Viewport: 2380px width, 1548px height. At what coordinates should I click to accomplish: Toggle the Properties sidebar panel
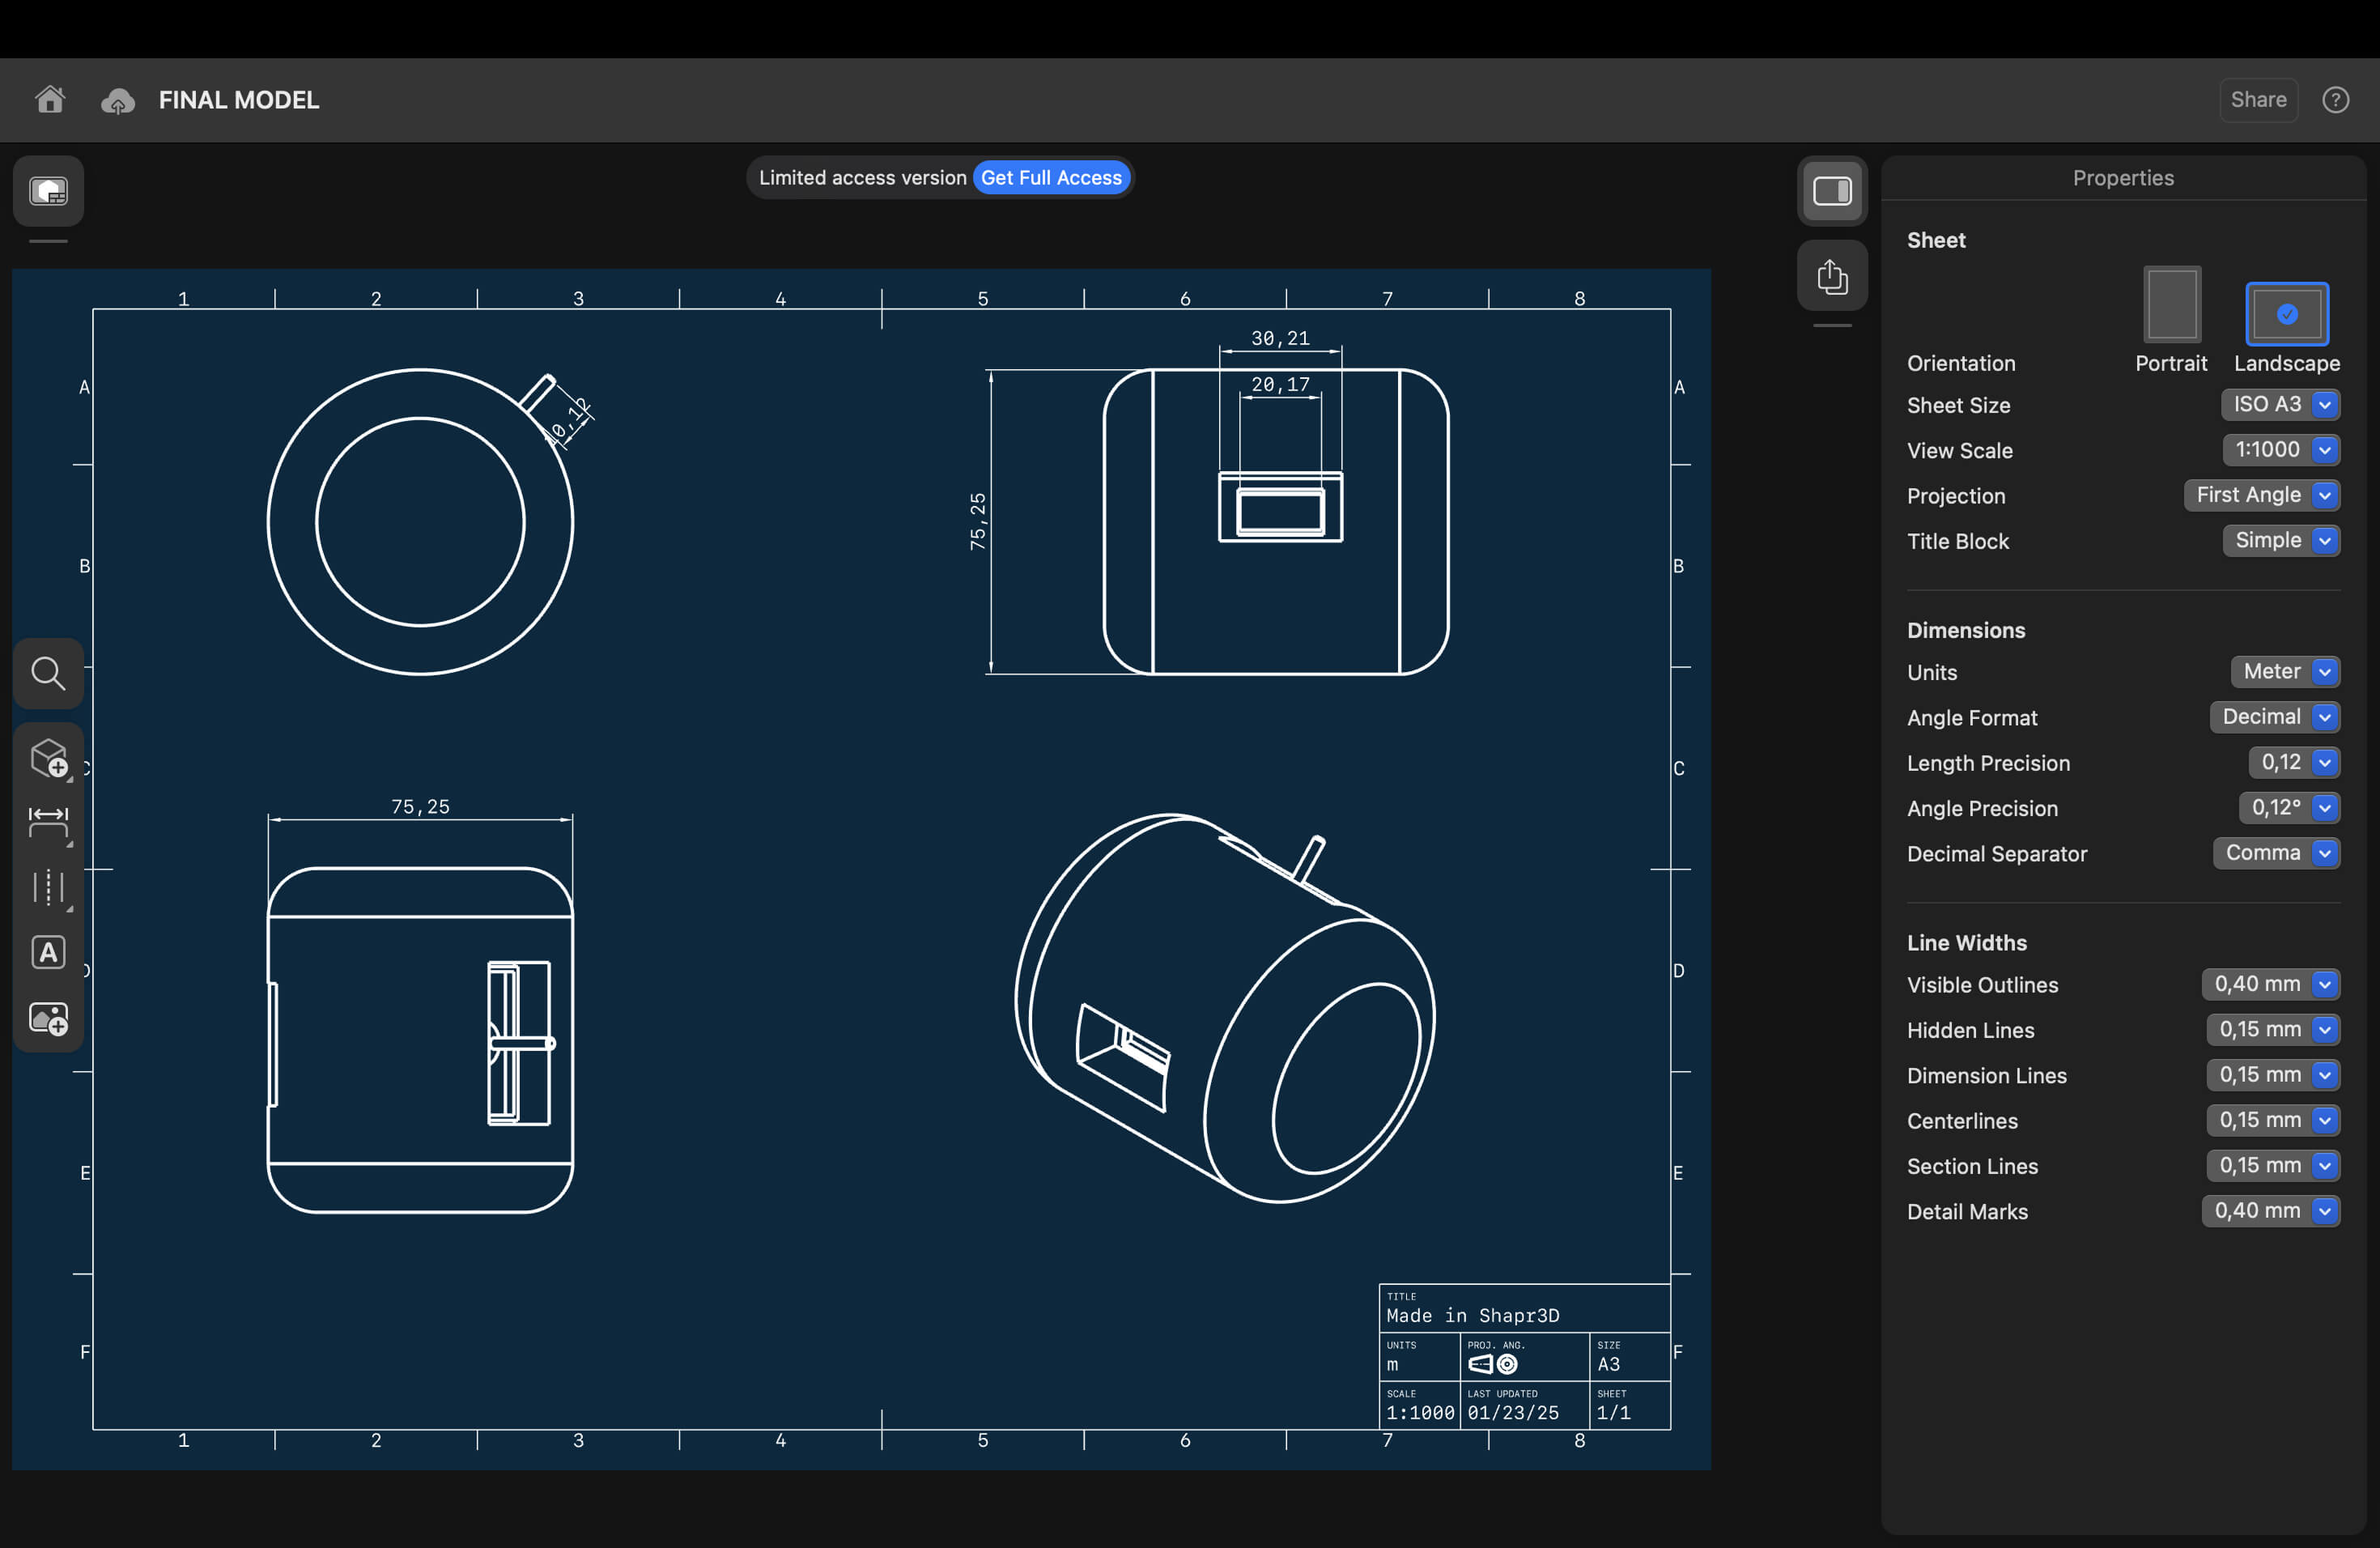pyautogui.click(x=1831, y=190)
